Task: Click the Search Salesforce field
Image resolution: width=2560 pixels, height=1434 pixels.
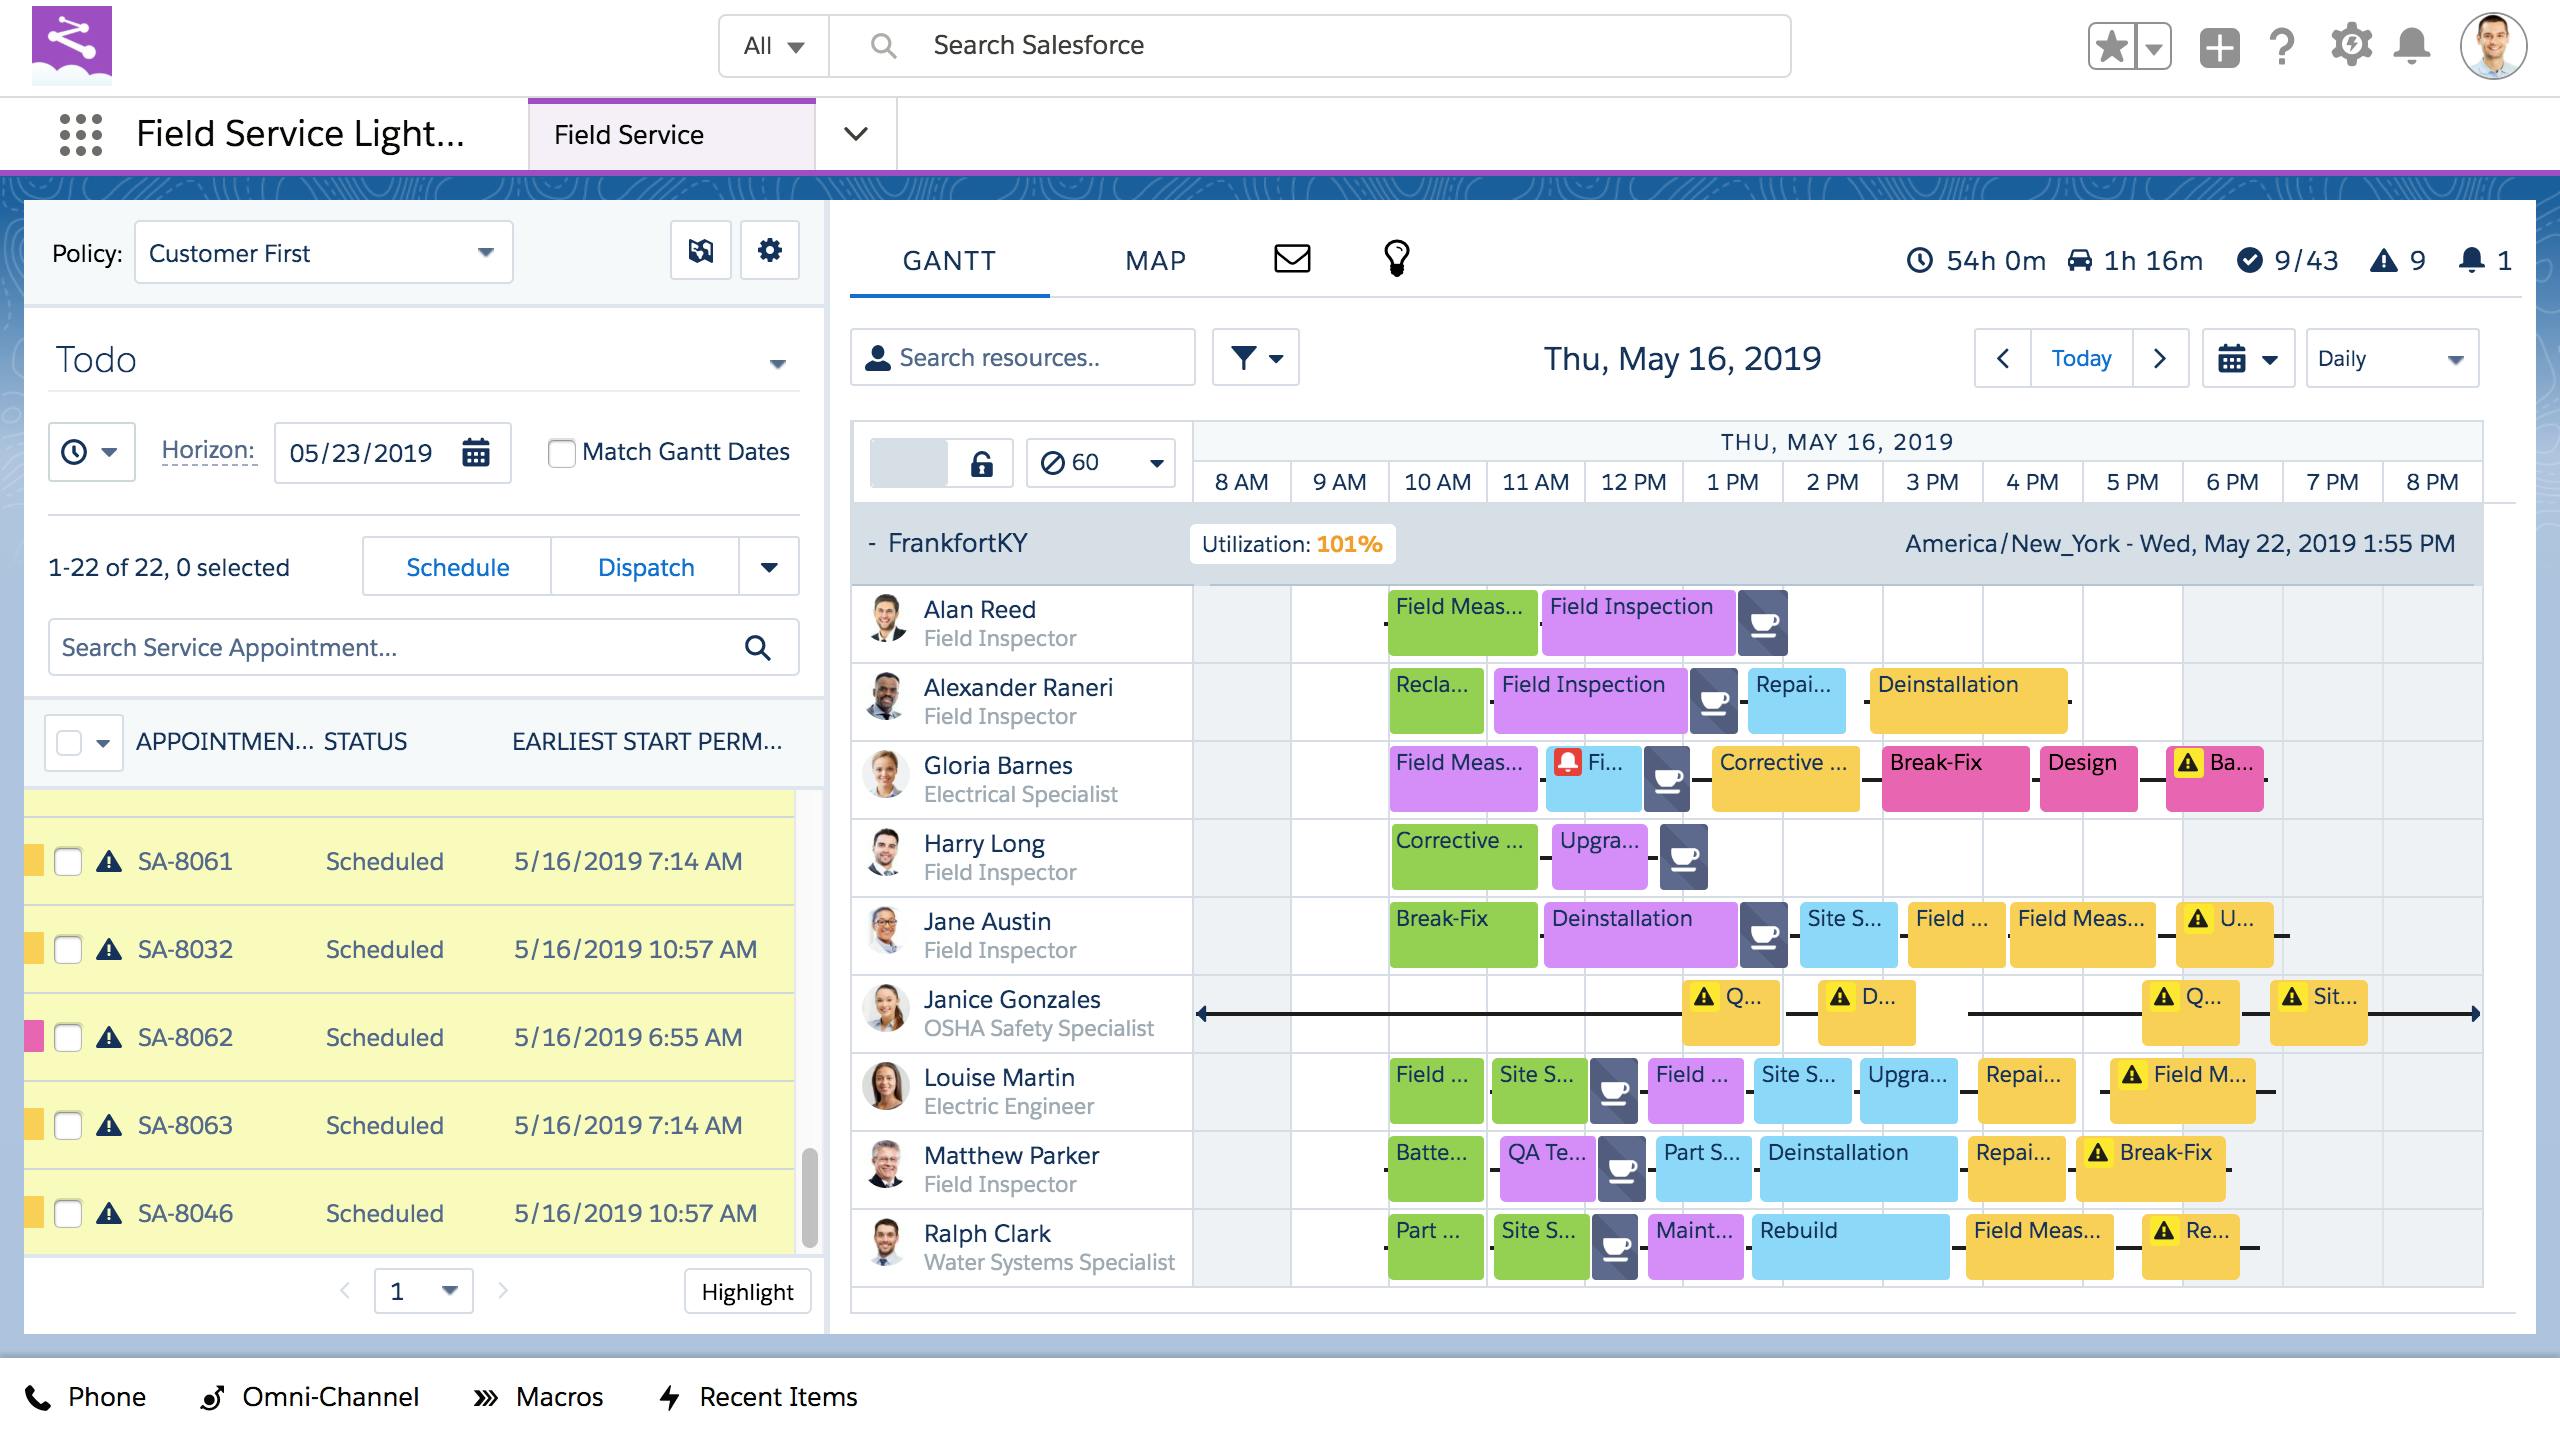Action: [1310, 46]
